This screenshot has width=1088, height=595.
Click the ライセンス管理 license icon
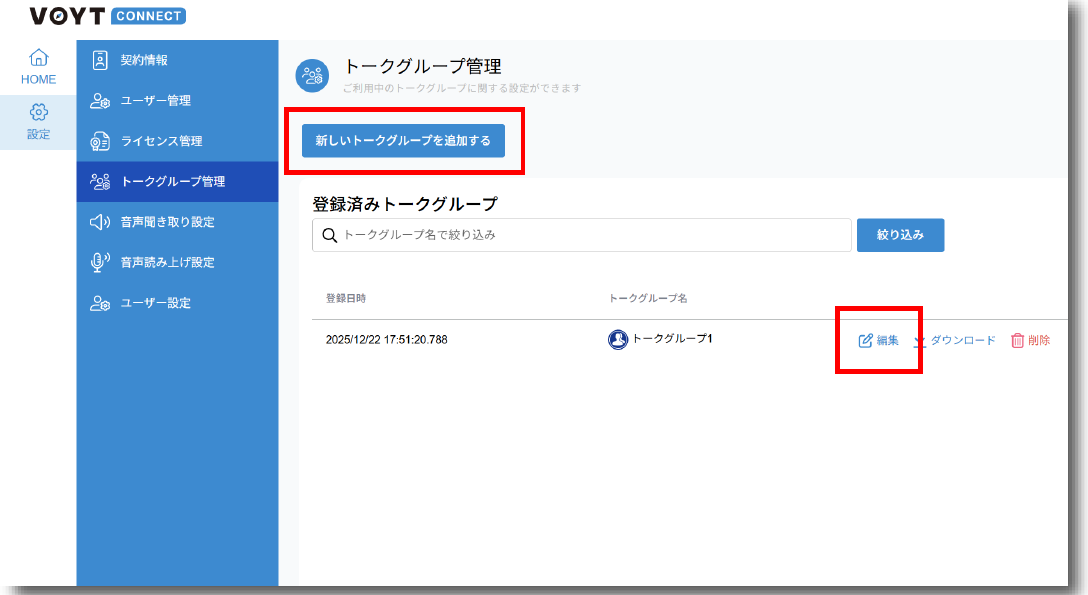tap(98, 141)
